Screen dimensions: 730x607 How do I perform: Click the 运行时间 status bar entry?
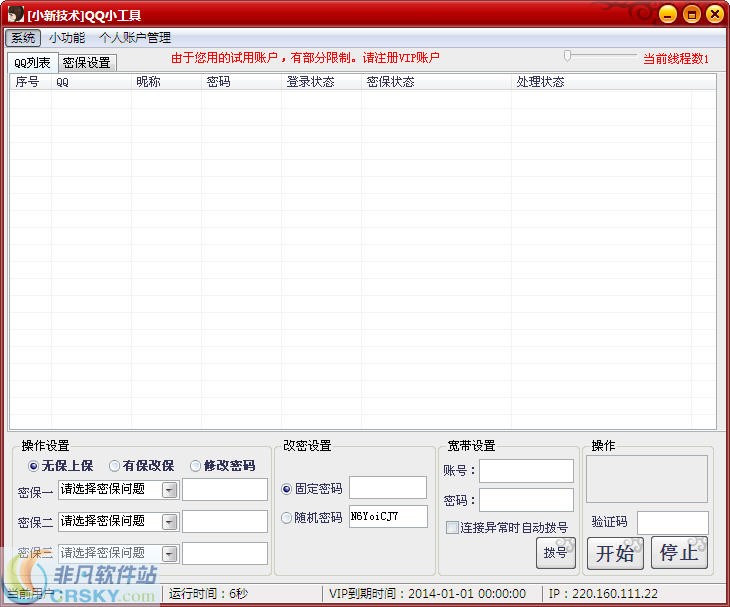click(208, 594)
